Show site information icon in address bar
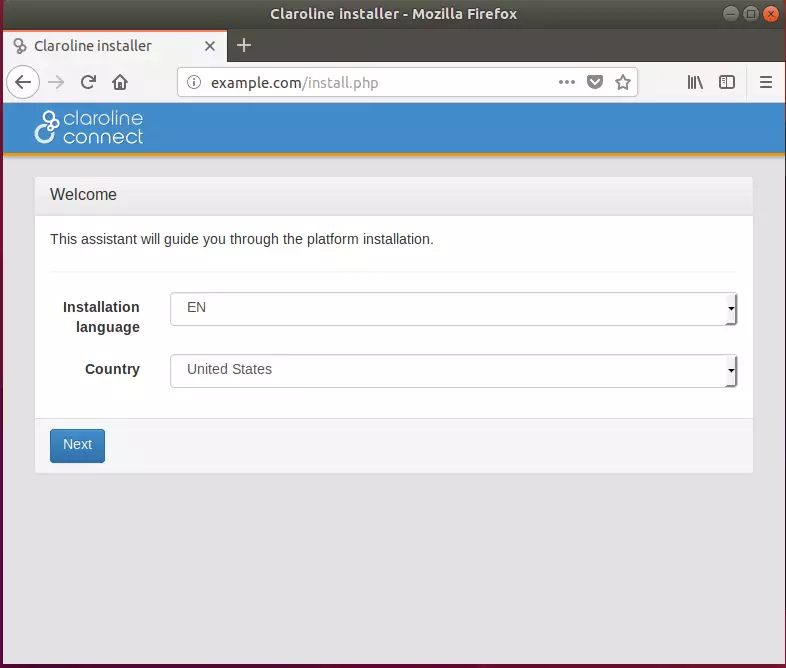Screen dimensions: 786x668 [x=194, y=82]
